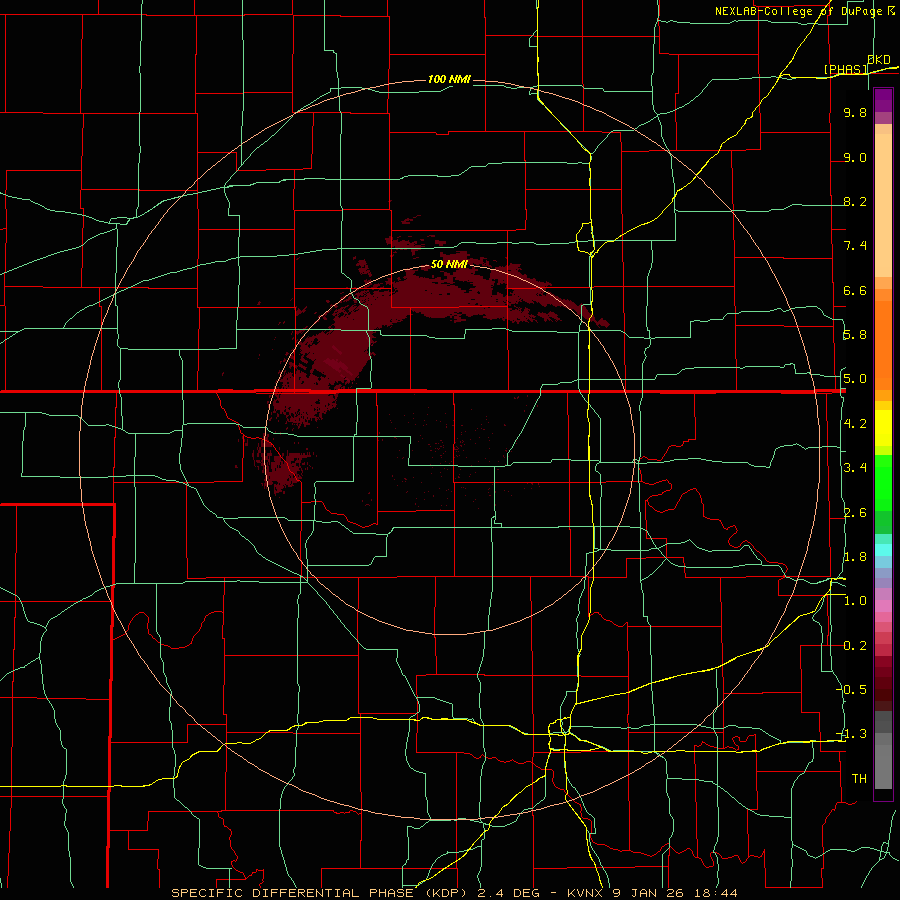This screenshot has width=900, height=900.
Task: Click the KVNX station identifier
Action: [x=585, y=893]
